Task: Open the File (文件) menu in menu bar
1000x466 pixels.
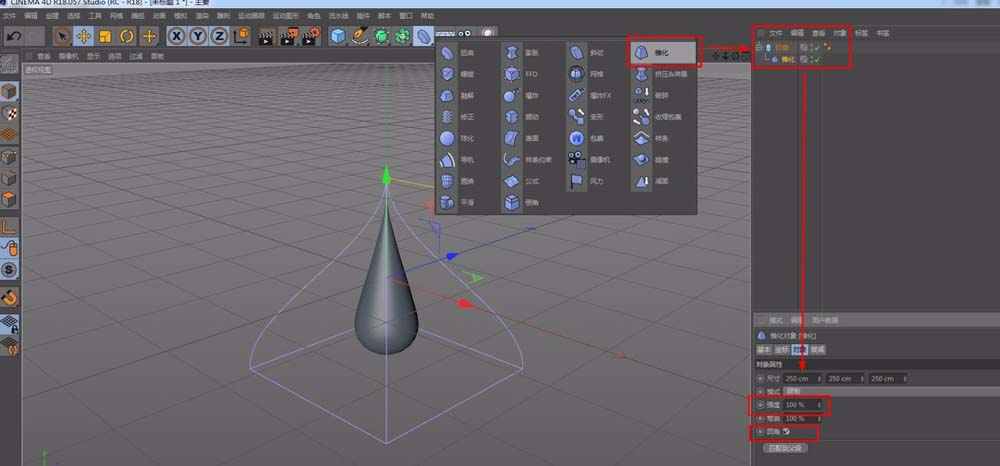Action: (775, 33)
